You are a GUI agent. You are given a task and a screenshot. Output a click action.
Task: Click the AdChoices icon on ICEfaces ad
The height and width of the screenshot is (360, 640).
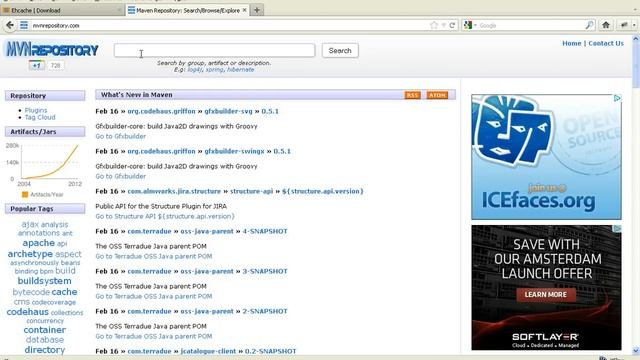click(x=617, y=98)
